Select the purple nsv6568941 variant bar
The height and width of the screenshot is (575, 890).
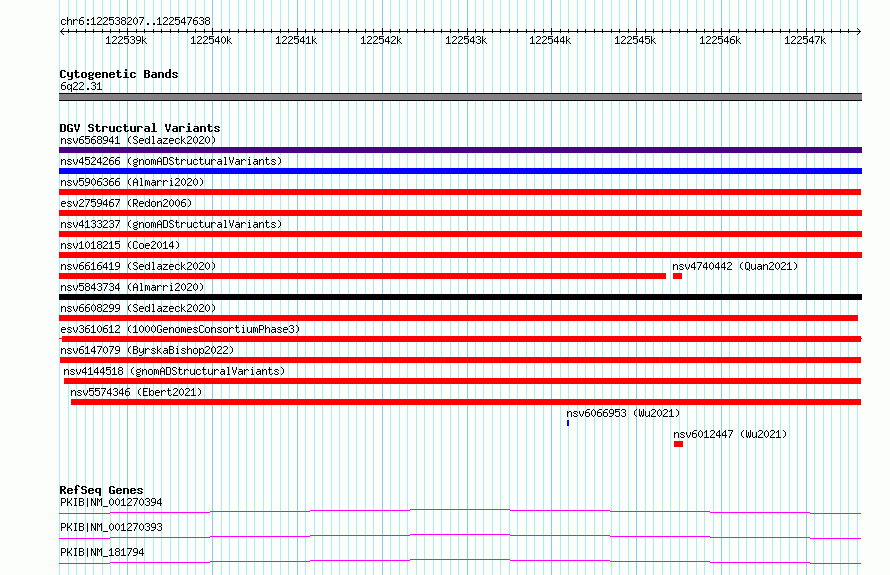[460, 150]
